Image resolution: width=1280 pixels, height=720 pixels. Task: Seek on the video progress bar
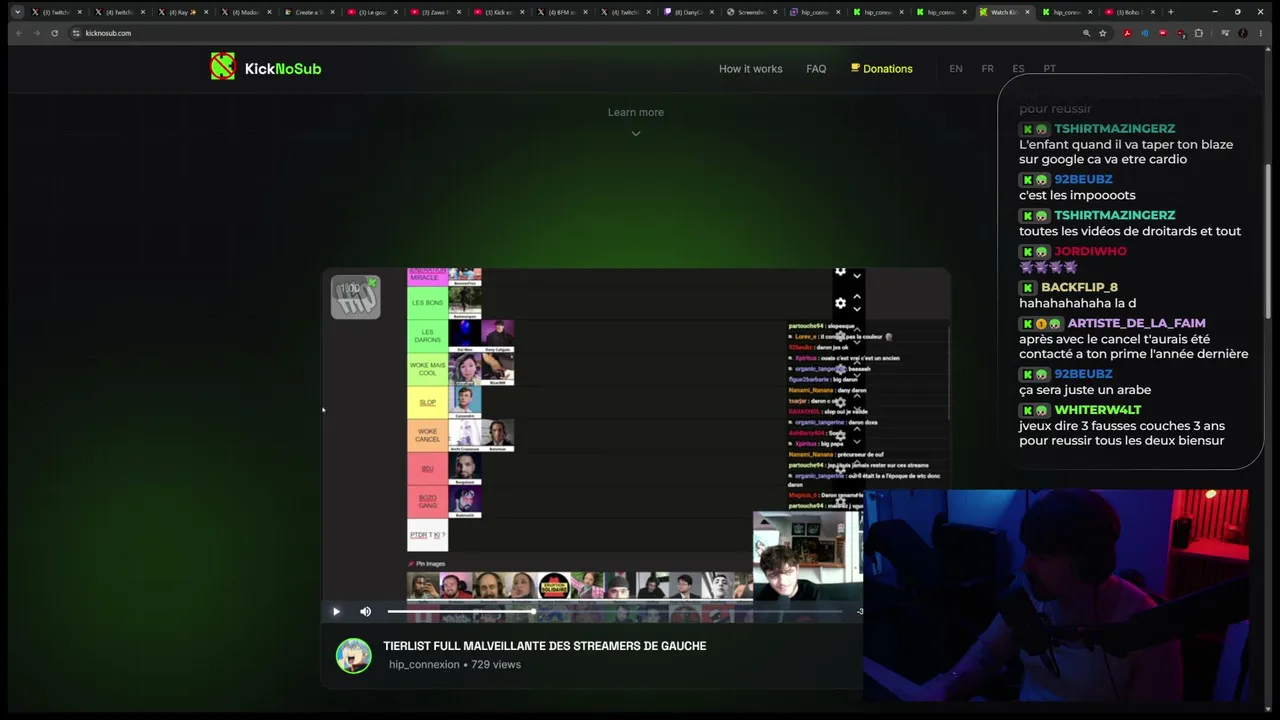615,611
